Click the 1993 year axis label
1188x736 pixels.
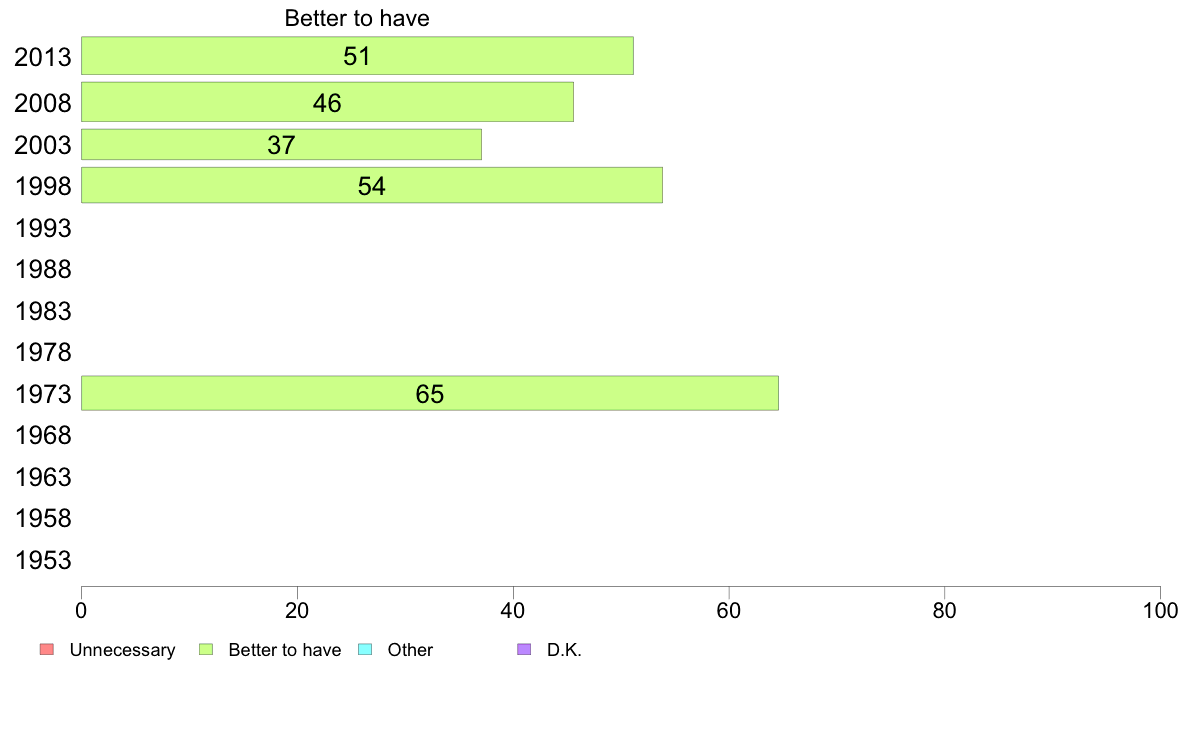pyautogui.click(x=43, y=228)
